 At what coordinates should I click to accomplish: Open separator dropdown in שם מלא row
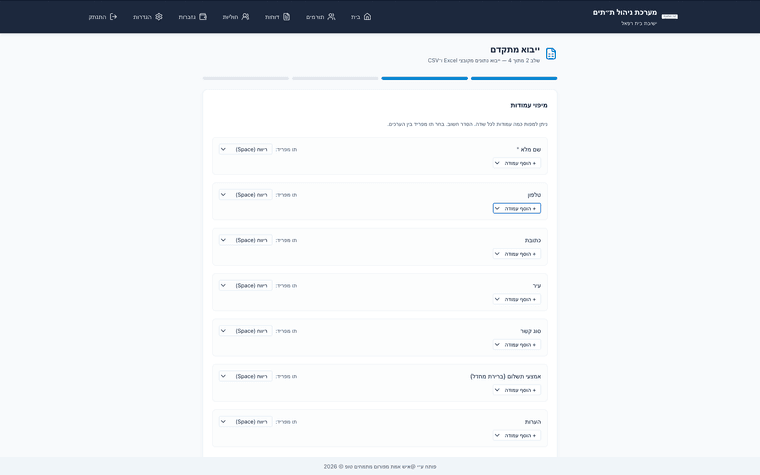pos(245,149)
